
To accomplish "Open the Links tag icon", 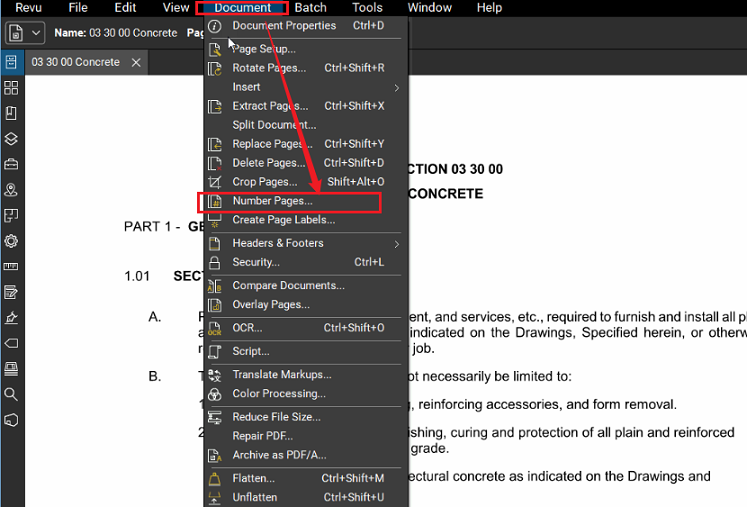I will 11,343.
